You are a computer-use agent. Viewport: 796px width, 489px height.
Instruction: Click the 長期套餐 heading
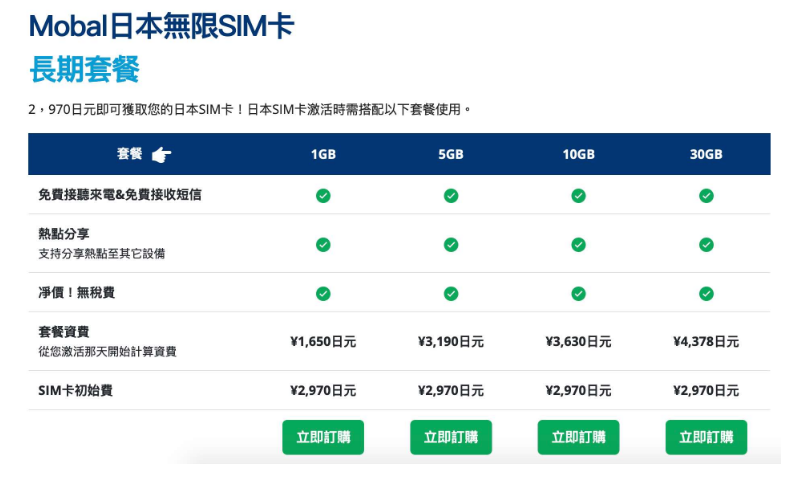pos(84,70)
